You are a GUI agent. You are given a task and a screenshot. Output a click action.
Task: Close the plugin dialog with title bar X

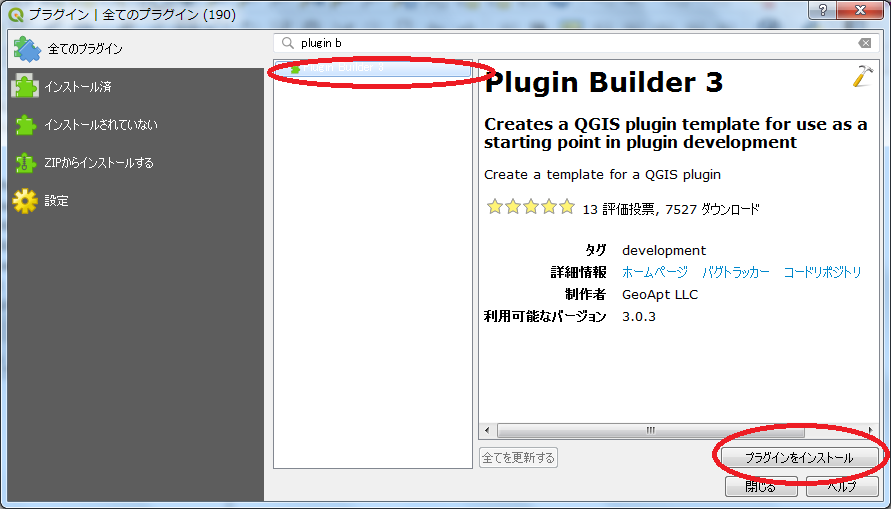point(860,10)
